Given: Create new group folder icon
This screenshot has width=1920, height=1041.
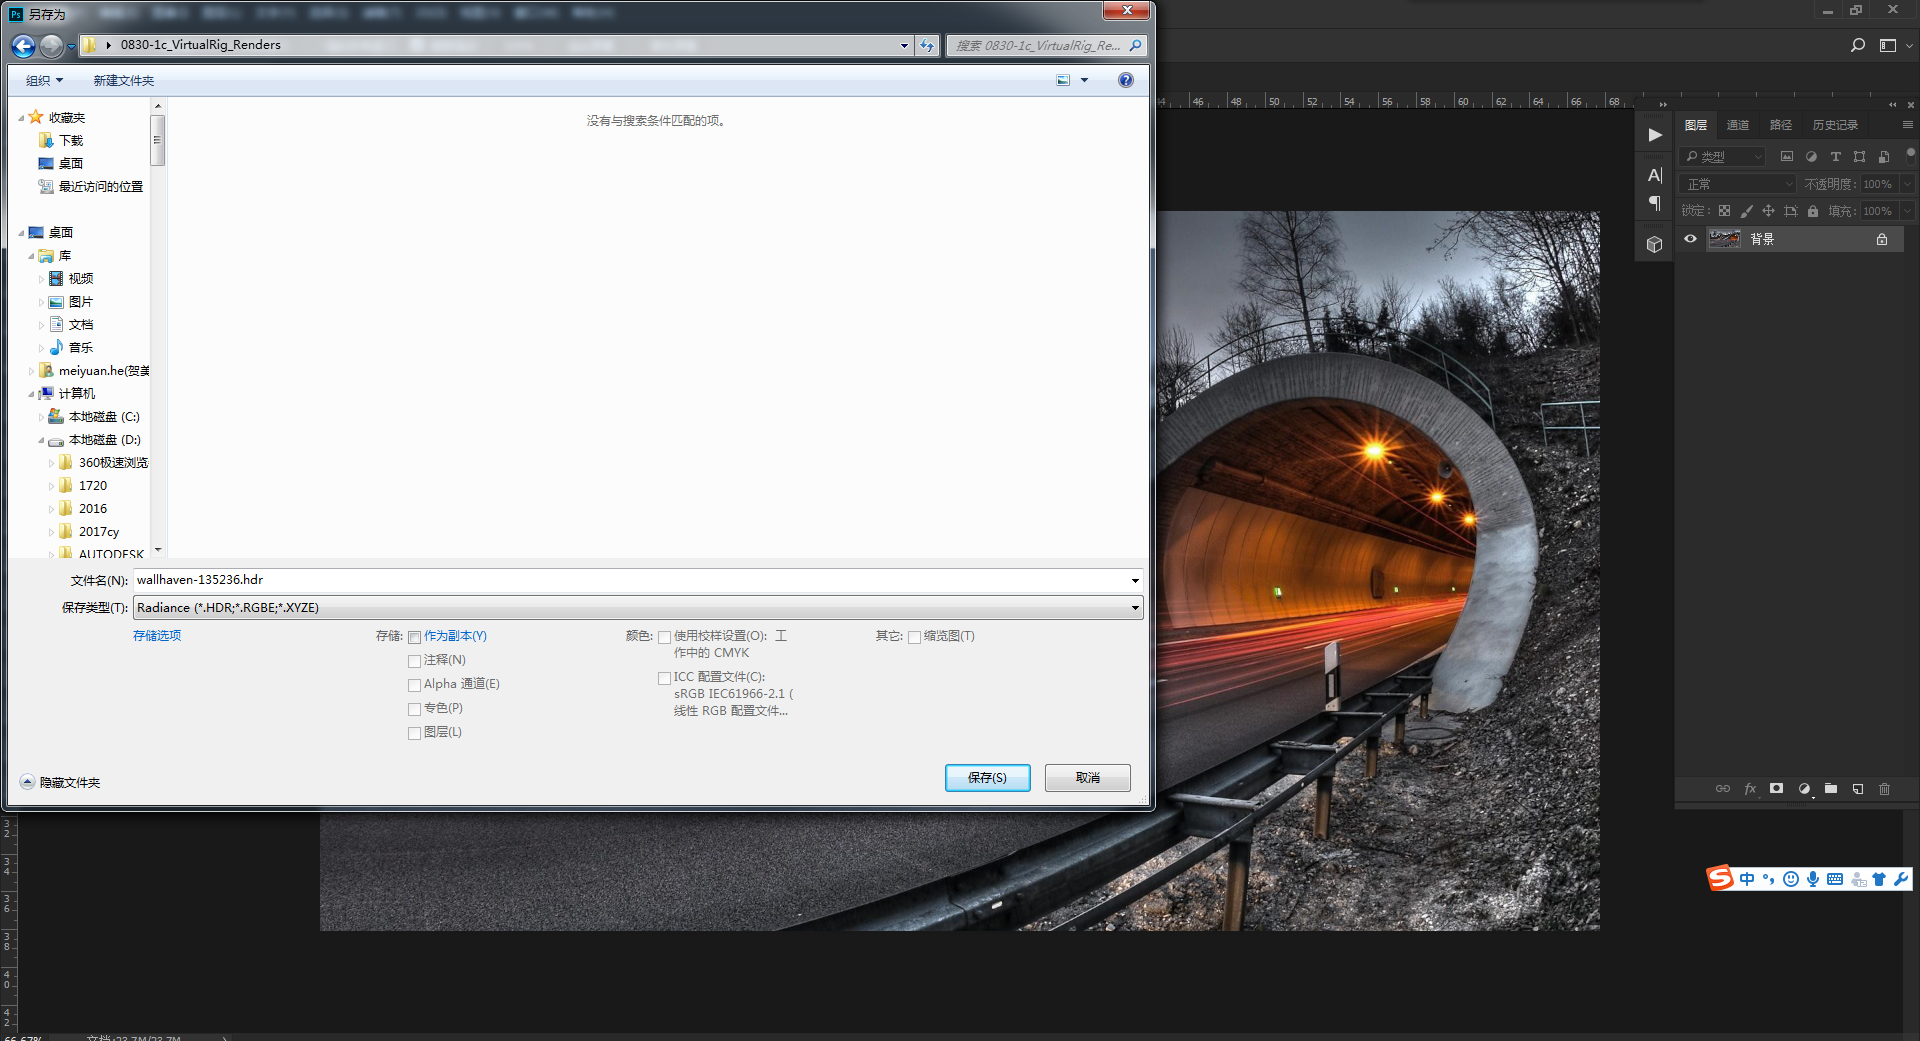Looking at the screenshot, I should [1831, 789].
